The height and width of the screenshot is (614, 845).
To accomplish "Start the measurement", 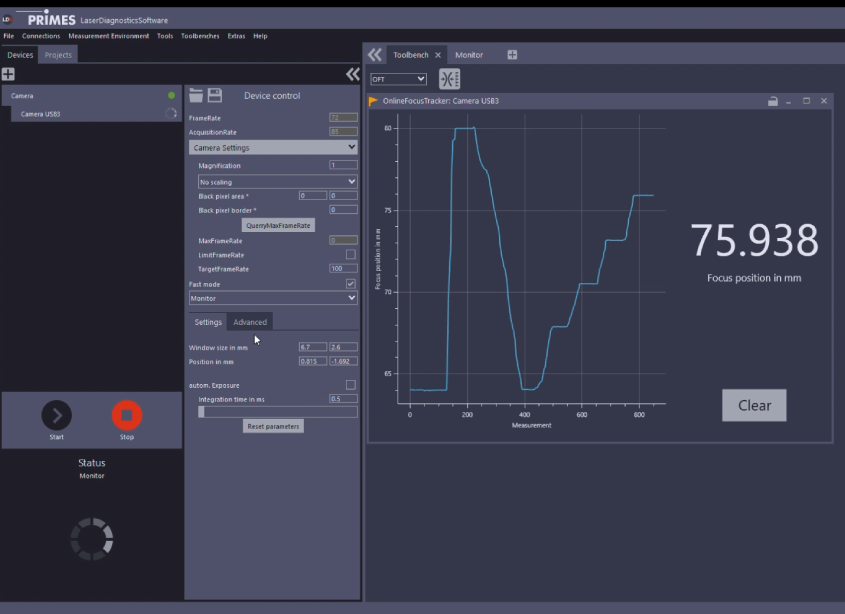I will [57, 415].
